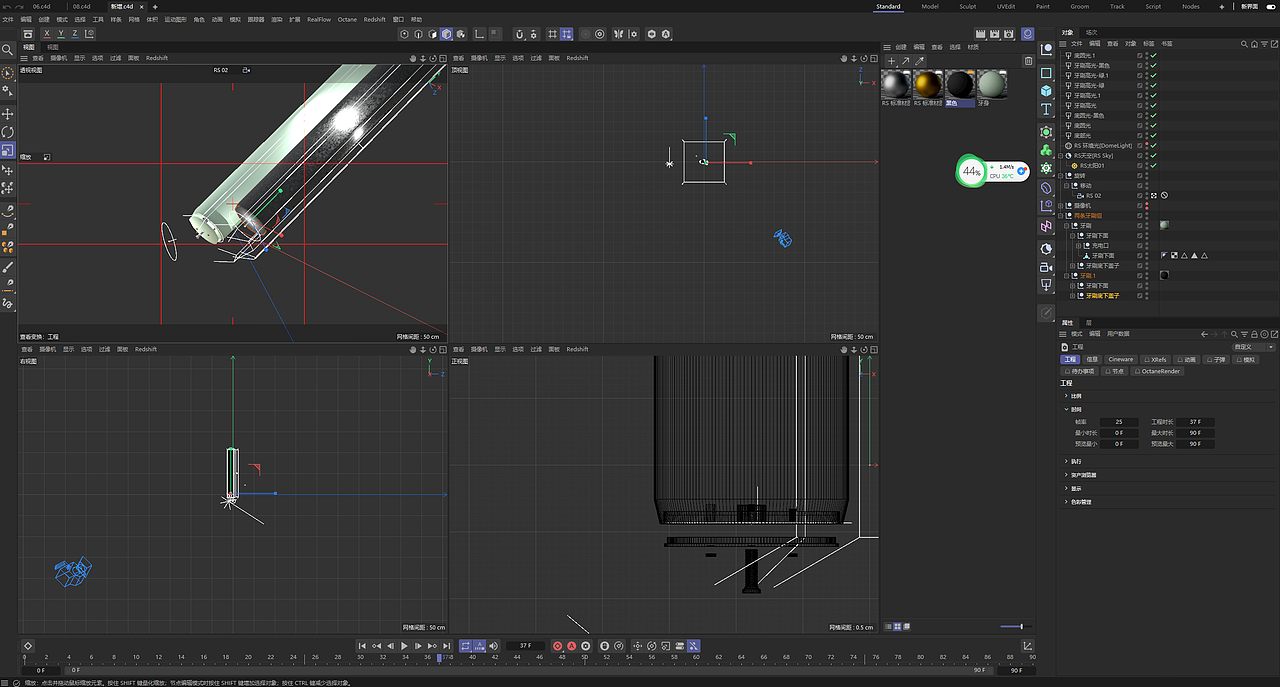Toggle the X axis lock

pyautogui.click(x=46, y=34)
